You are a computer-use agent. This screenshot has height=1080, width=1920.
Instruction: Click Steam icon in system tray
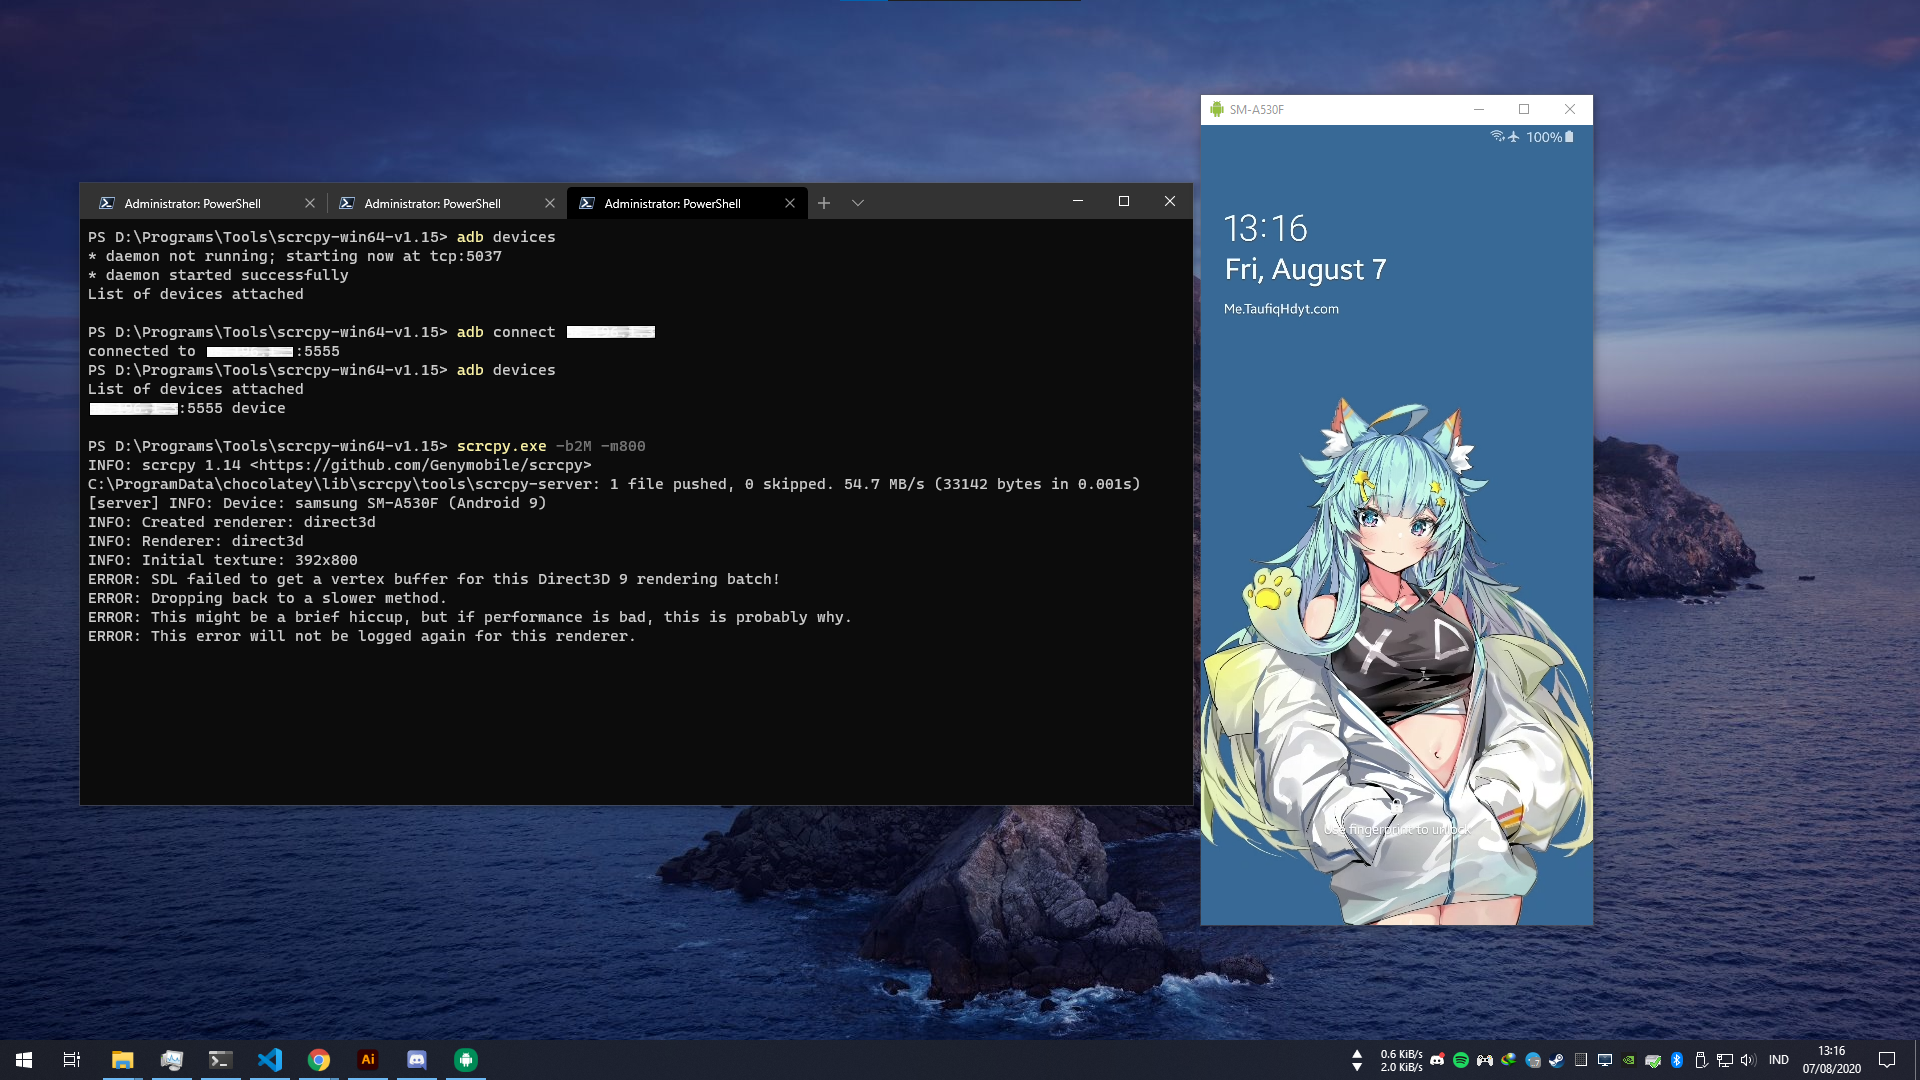coord(1557,1060)
